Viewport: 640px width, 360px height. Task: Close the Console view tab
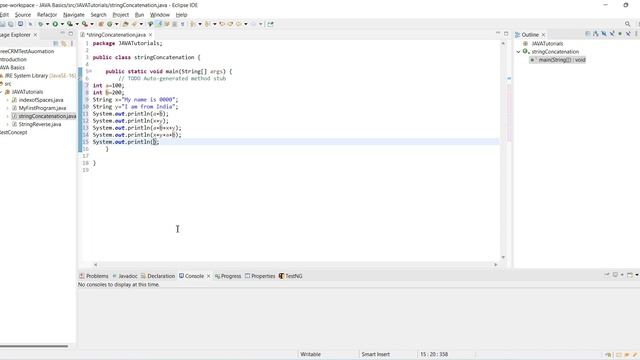click(208, 276)
